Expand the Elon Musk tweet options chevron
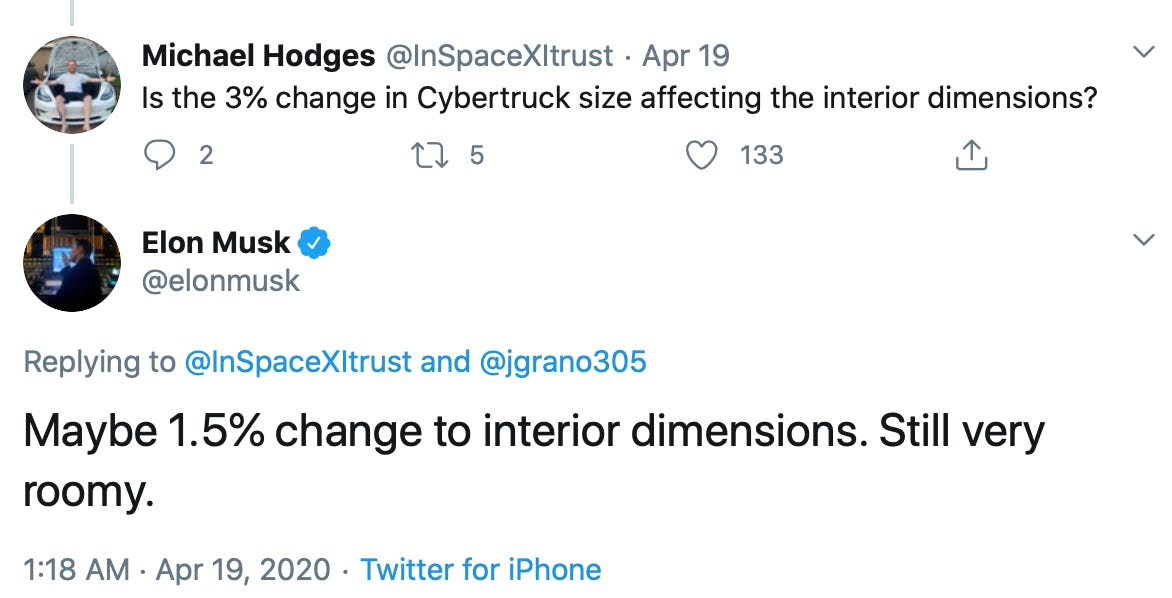 coord(1142,239)
